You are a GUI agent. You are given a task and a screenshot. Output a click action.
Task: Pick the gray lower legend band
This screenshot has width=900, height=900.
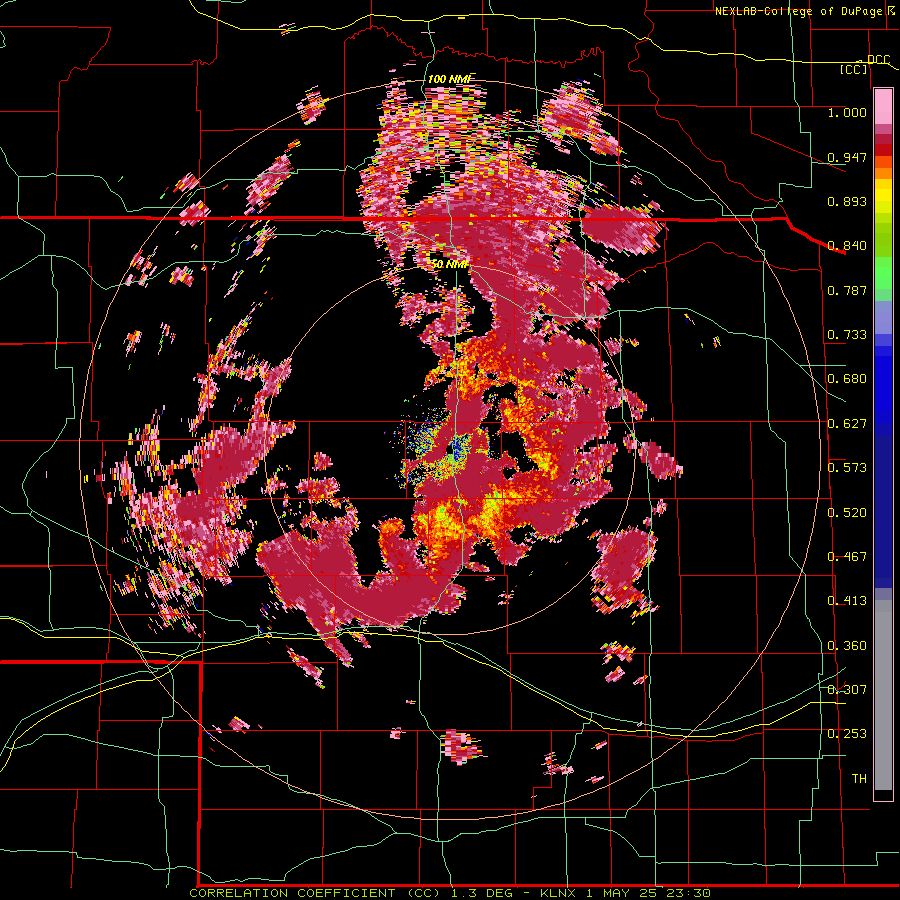point(883,695)
